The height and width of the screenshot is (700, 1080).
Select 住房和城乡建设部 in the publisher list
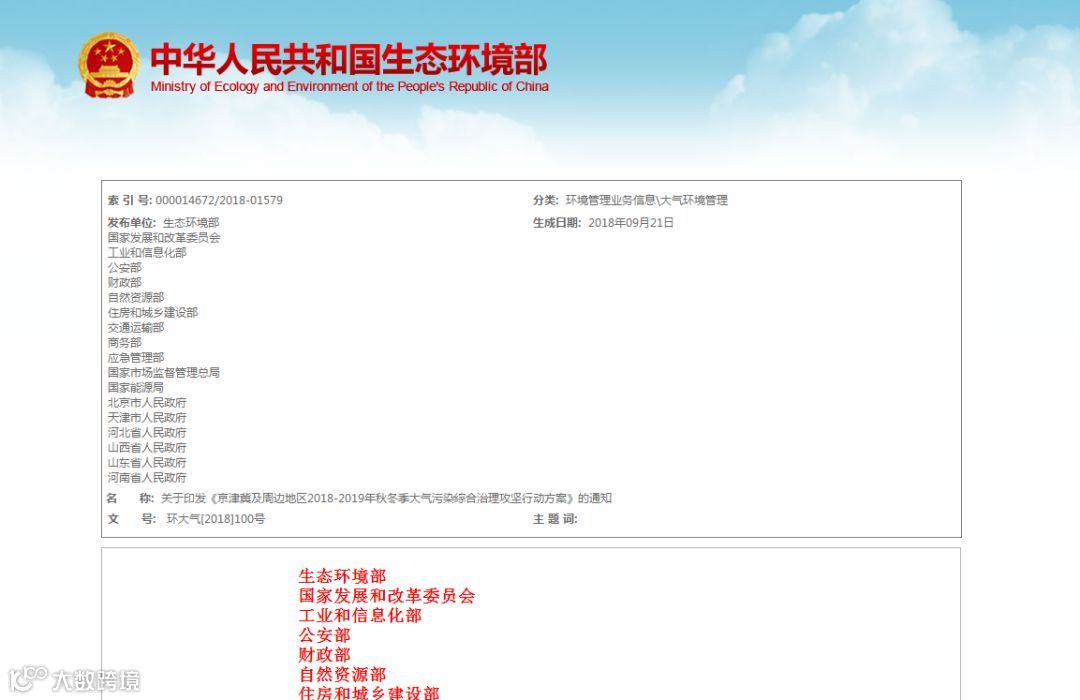[x=153, y=313]
